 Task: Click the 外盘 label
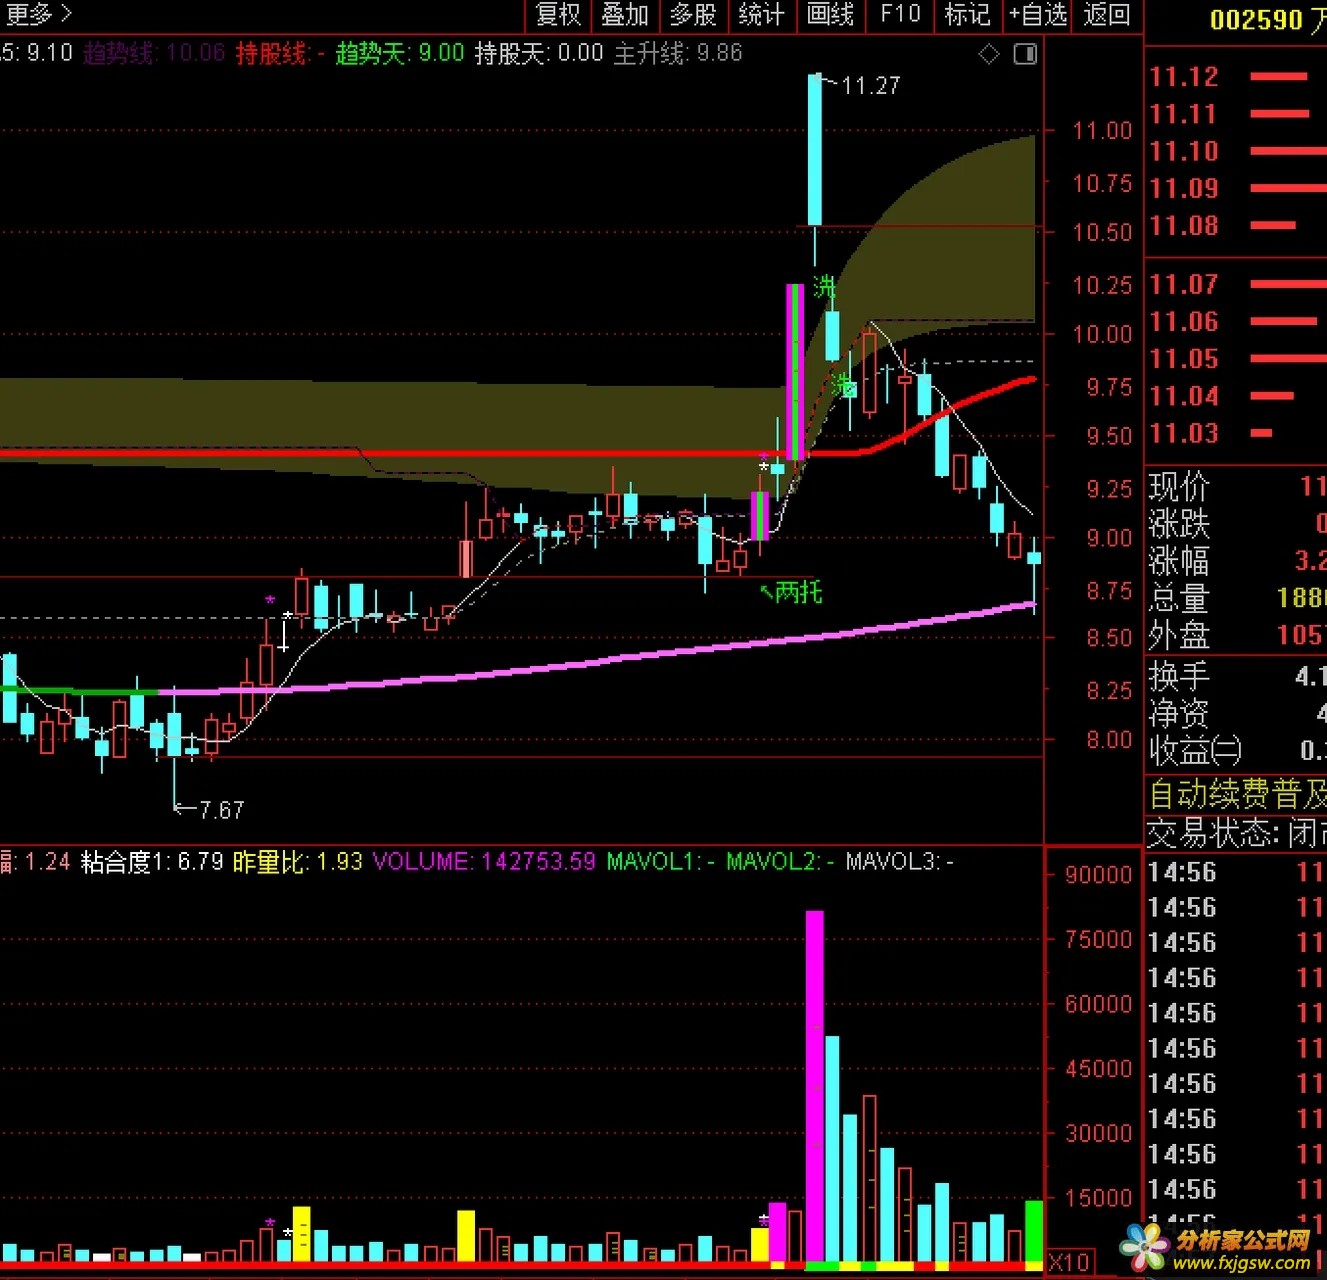click(1179, 635)
